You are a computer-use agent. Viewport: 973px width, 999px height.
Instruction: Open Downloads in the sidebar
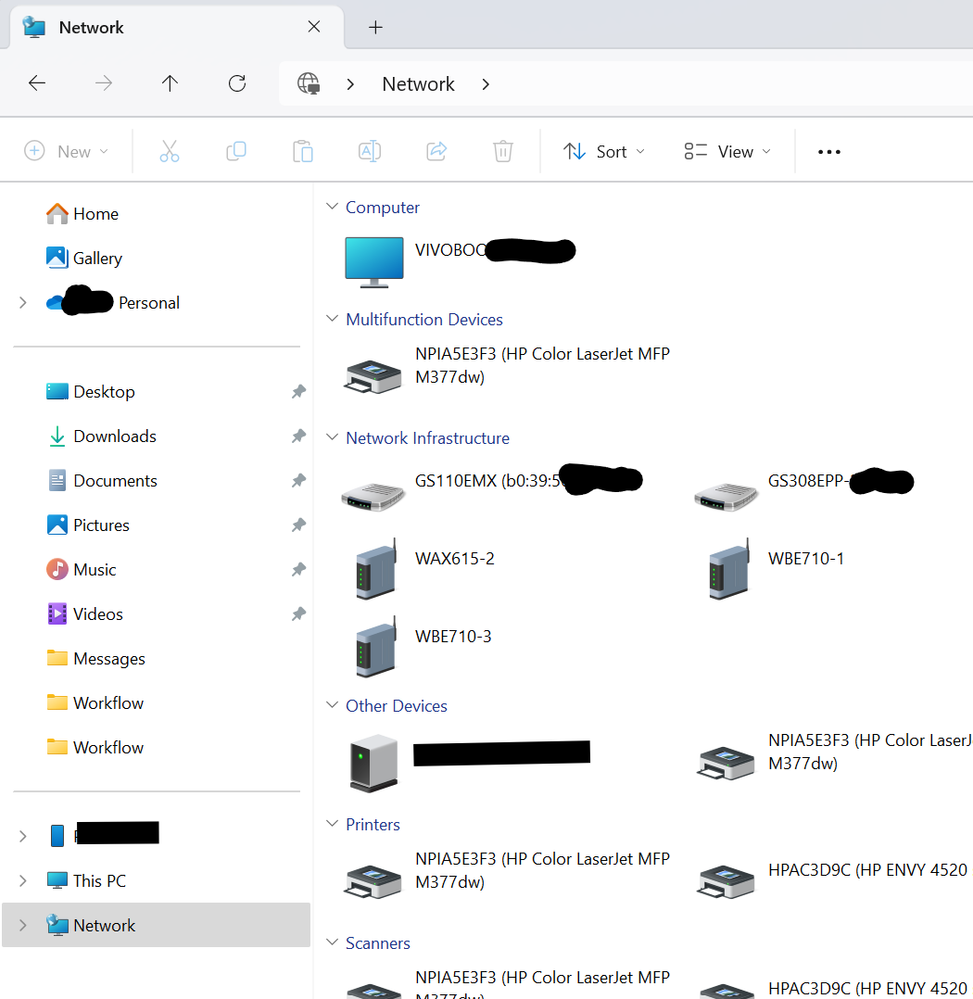tap(114, 437)
